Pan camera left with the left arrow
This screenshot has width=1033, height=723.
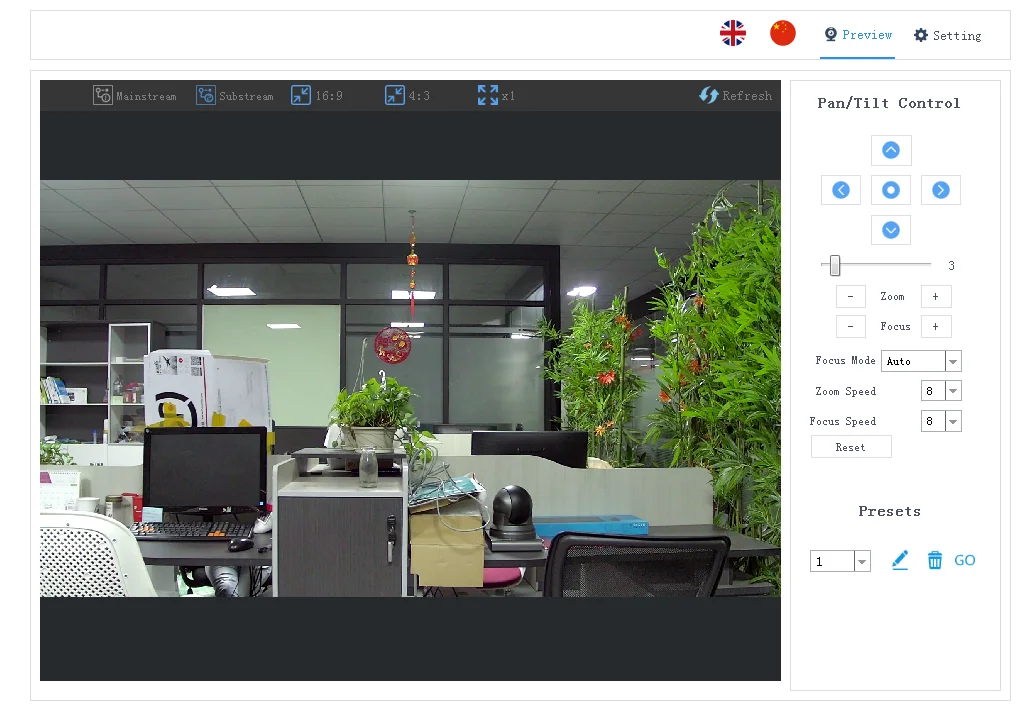point(840,190)
